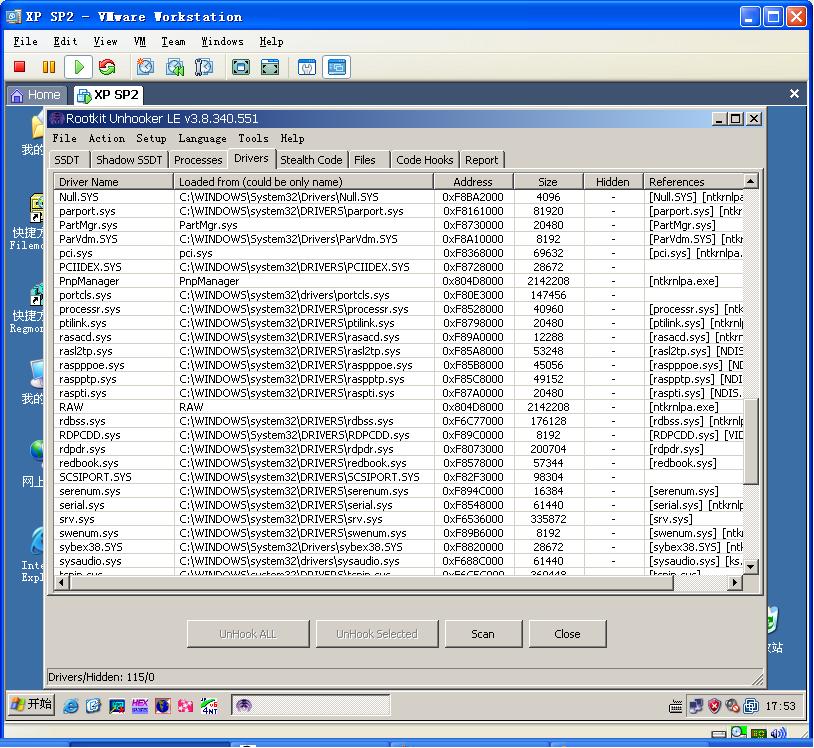This screenshot has width=814, height=748.
Task: Open the Language menu
Action: [202, 139]
